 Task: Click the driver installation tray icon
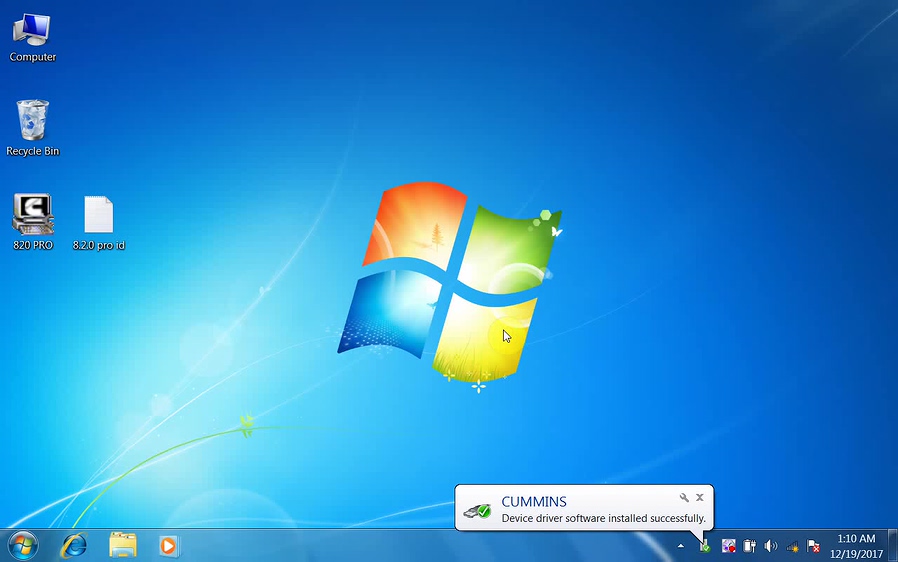[x=704, y=546]
